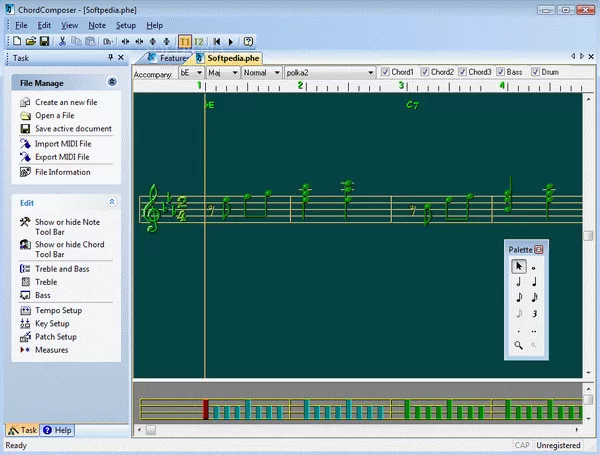Expand the polka2 style dropdown
The height and width of the screenshot is (455, 600).
(372, 72)
